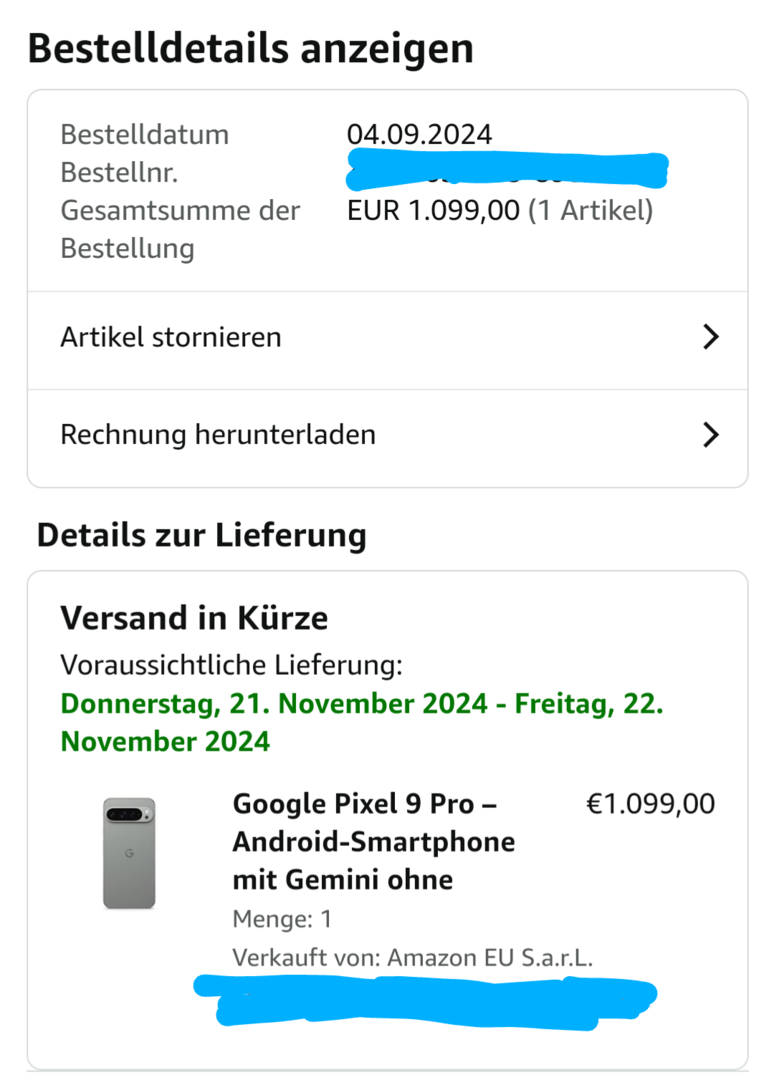This screenshot has width=774, height=1080.
Task: Tap the arrow next to Rechnung herunterladen
Action: (x=711, y=435)
